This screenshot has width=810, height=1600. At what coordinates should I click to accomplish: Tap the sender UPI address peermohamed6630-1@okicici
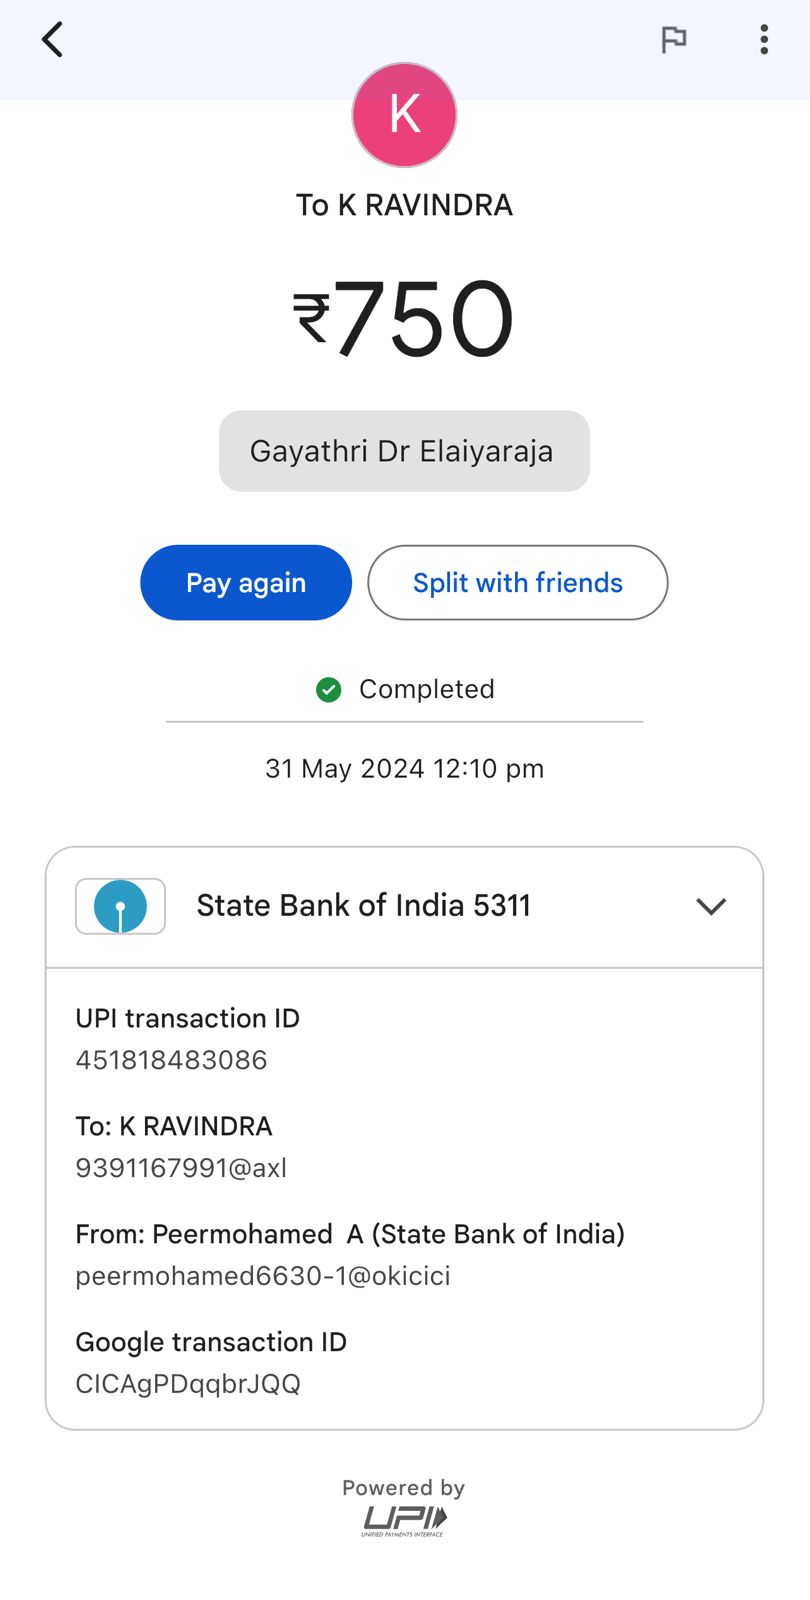point(263,1276)
